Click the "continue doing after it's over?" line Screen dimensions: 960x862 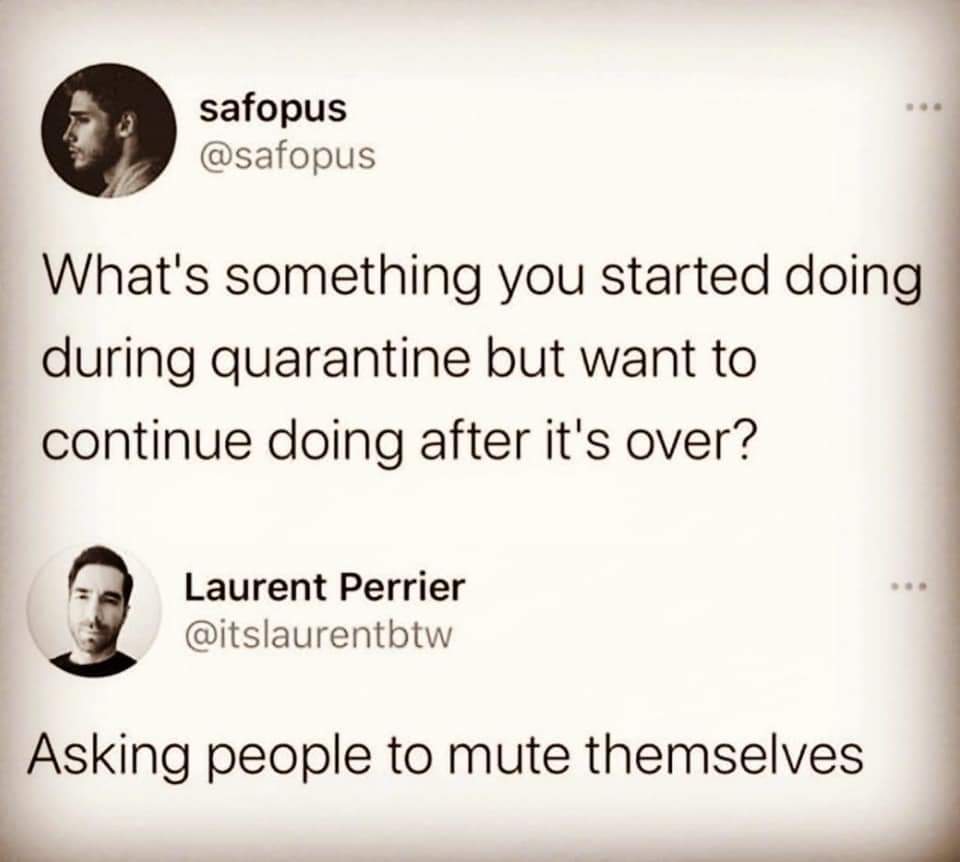pyautogui.click(x=396, y=441)
